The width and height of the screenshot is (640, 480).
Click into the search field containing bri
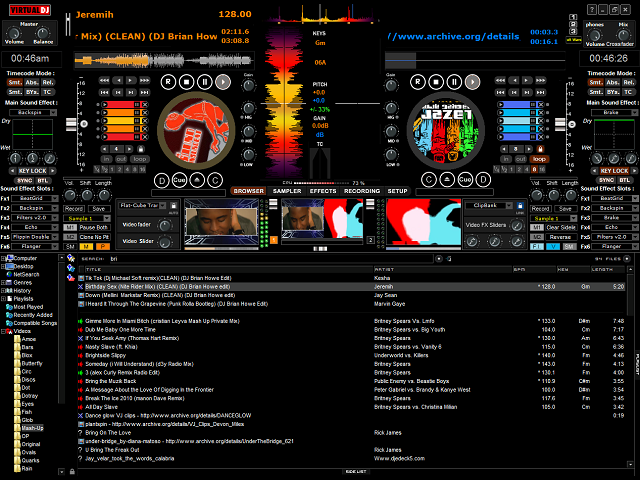coord(269,259)
